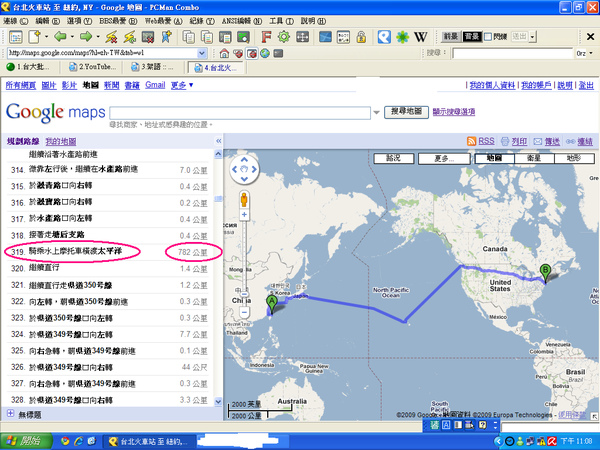
Task: Open the address bar URL dropdown
Action: pos(202,53)
